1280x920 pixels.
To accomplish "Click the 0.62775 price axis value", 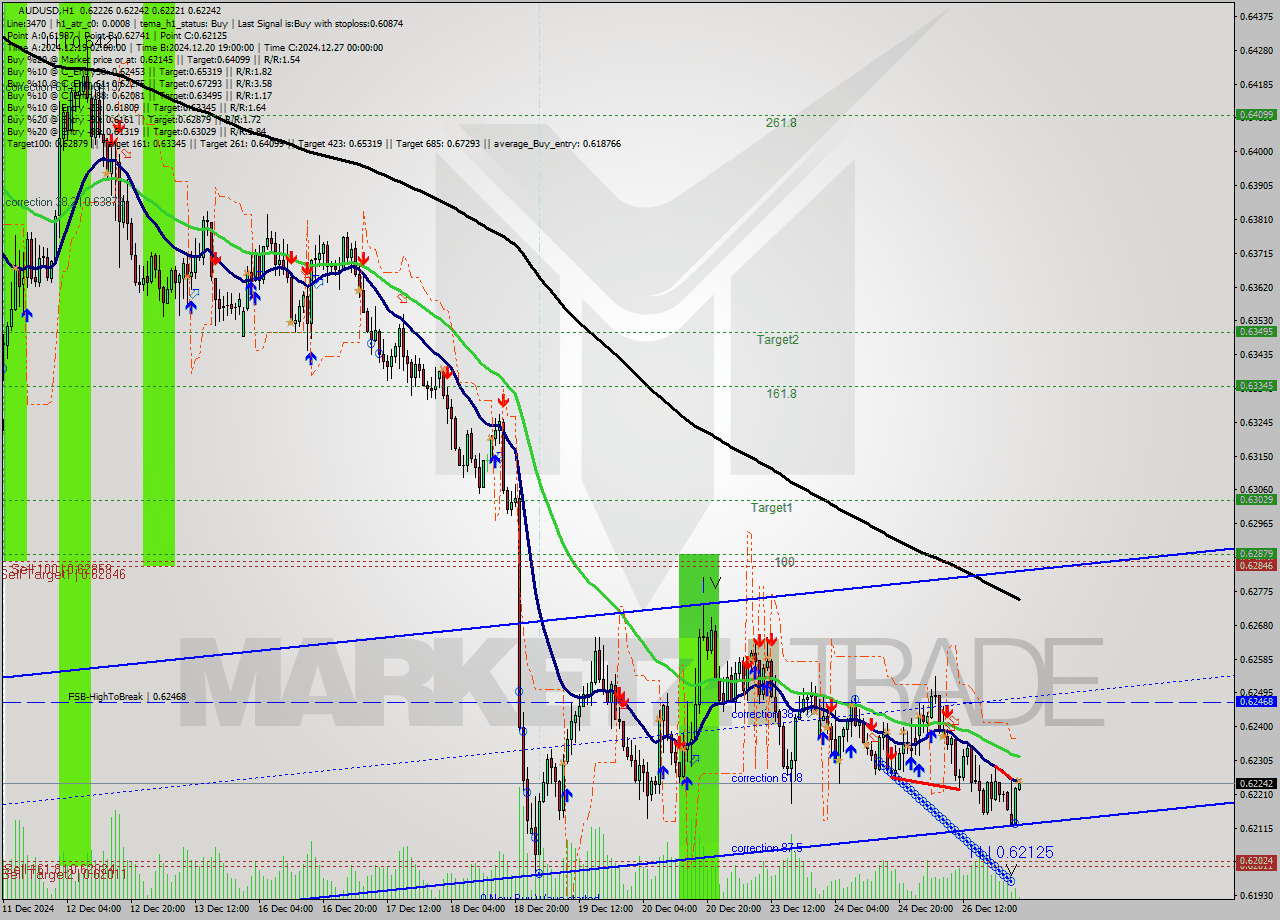I will pos(1255,591).
